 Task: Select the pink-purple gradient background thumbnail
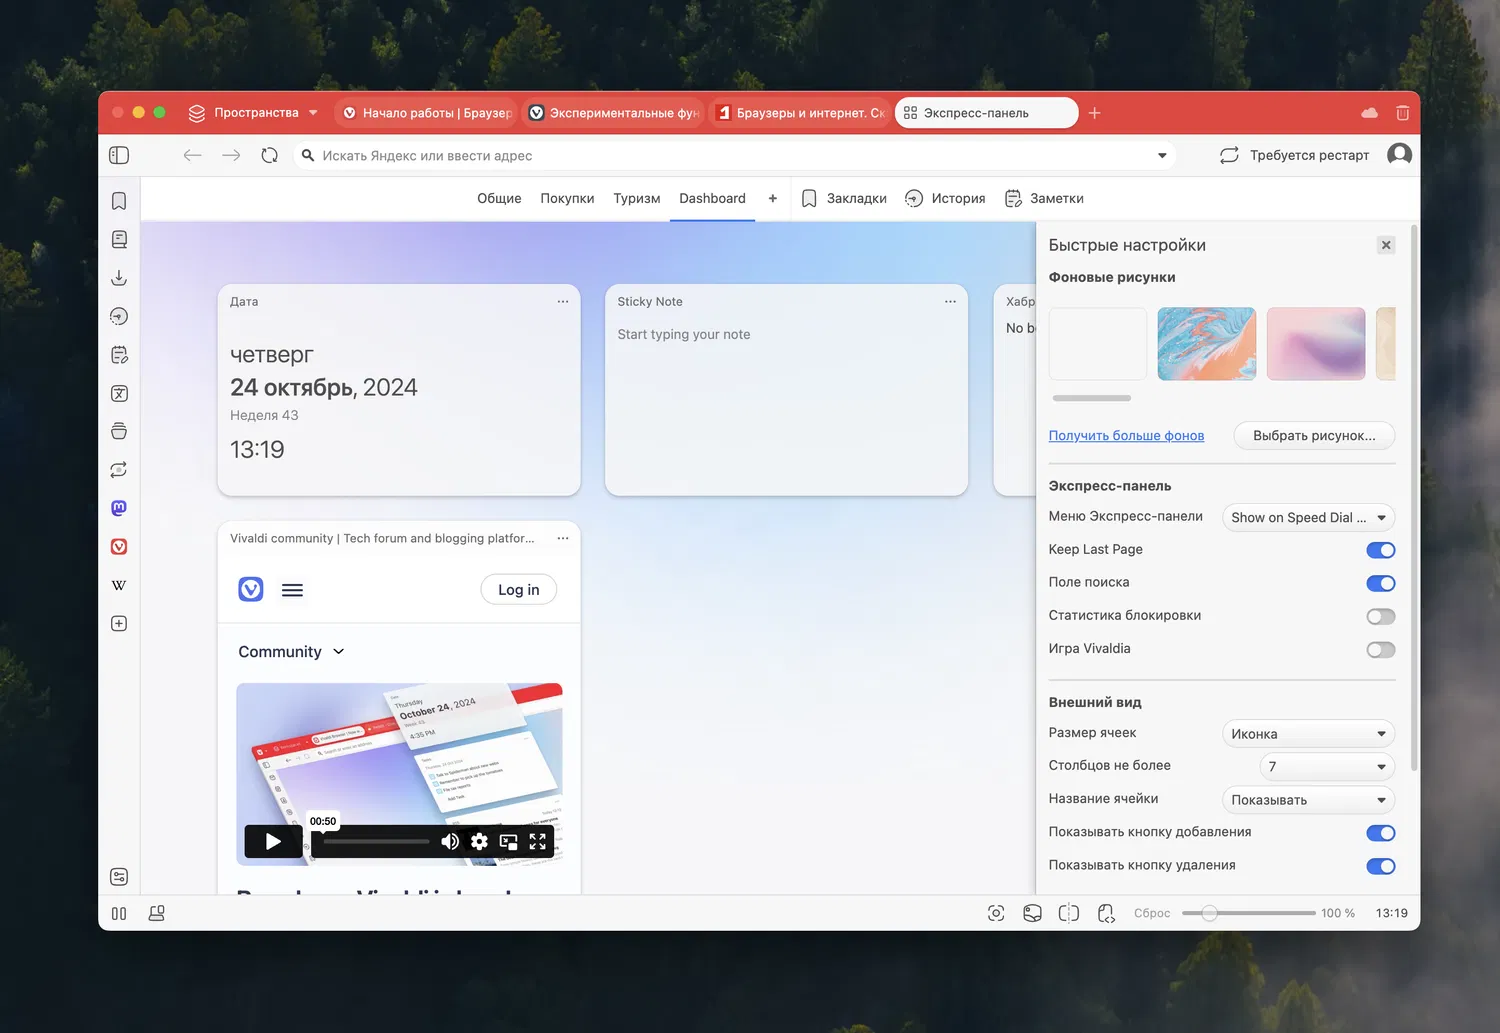[1315, 343]
